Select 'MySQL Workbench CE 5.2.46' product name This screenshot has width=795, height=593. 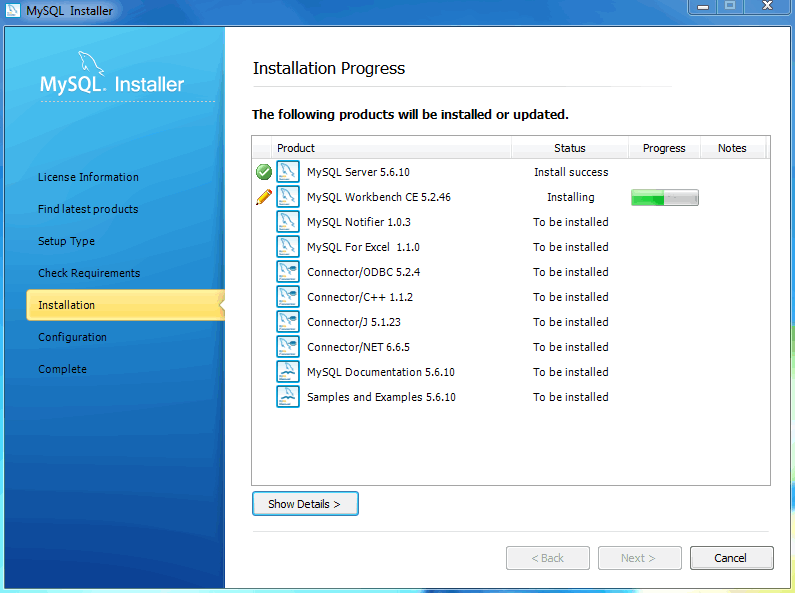[x=379, y=197]
